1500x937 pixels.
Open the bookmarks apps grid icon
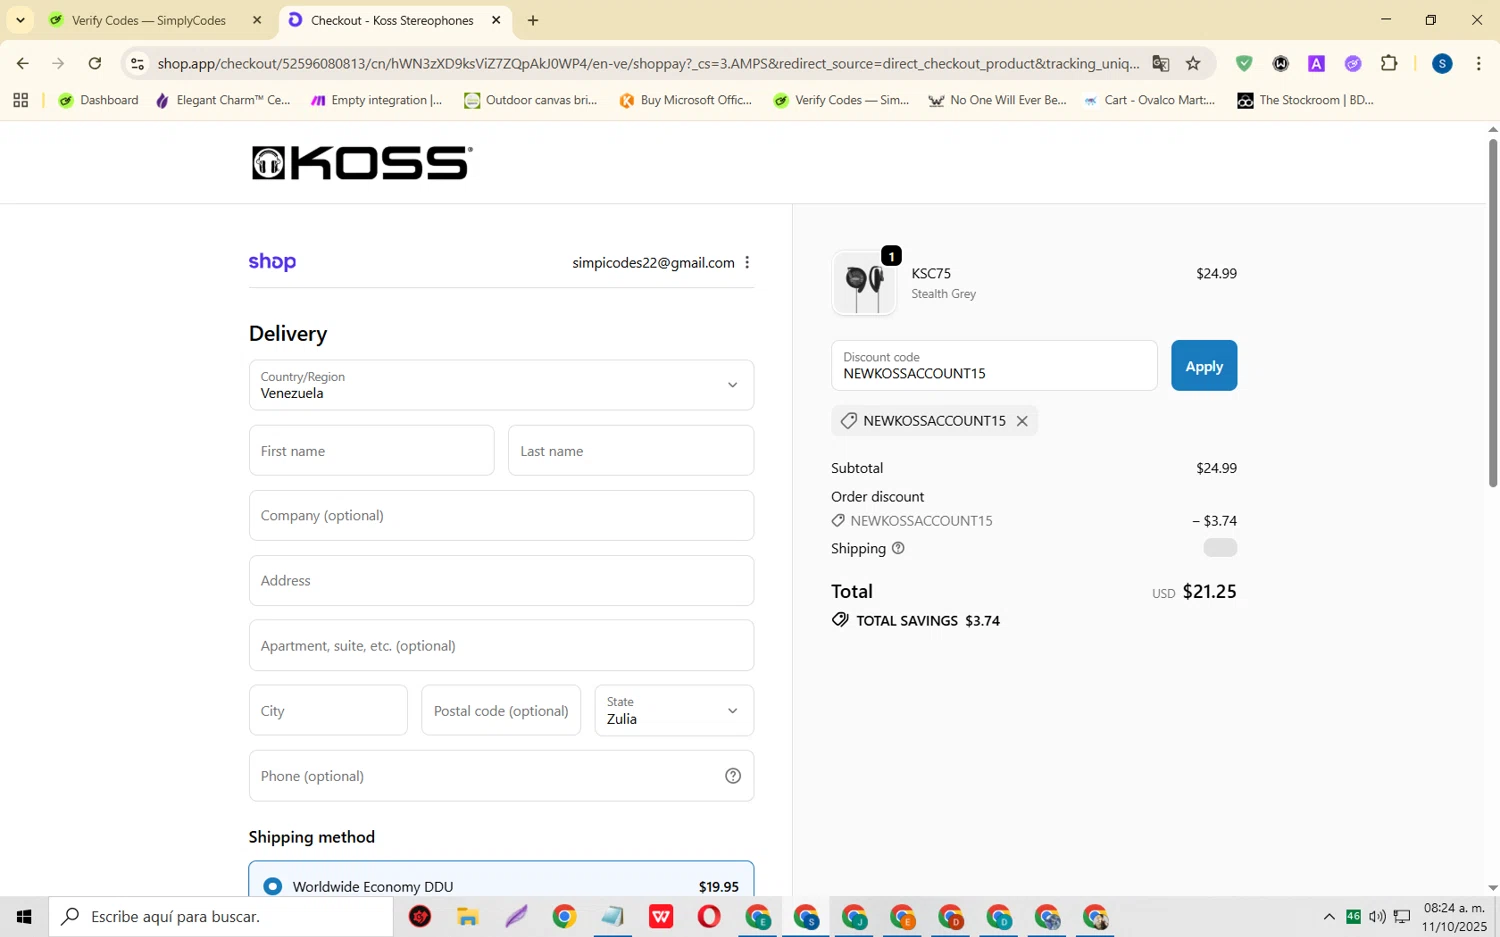pos(20,100)
